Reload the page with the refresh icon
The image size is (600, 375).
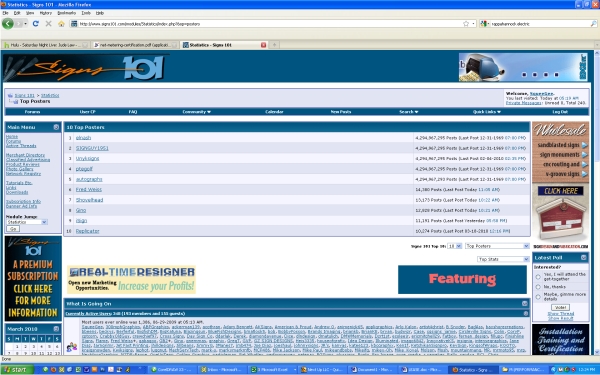[x=36, y=24]
